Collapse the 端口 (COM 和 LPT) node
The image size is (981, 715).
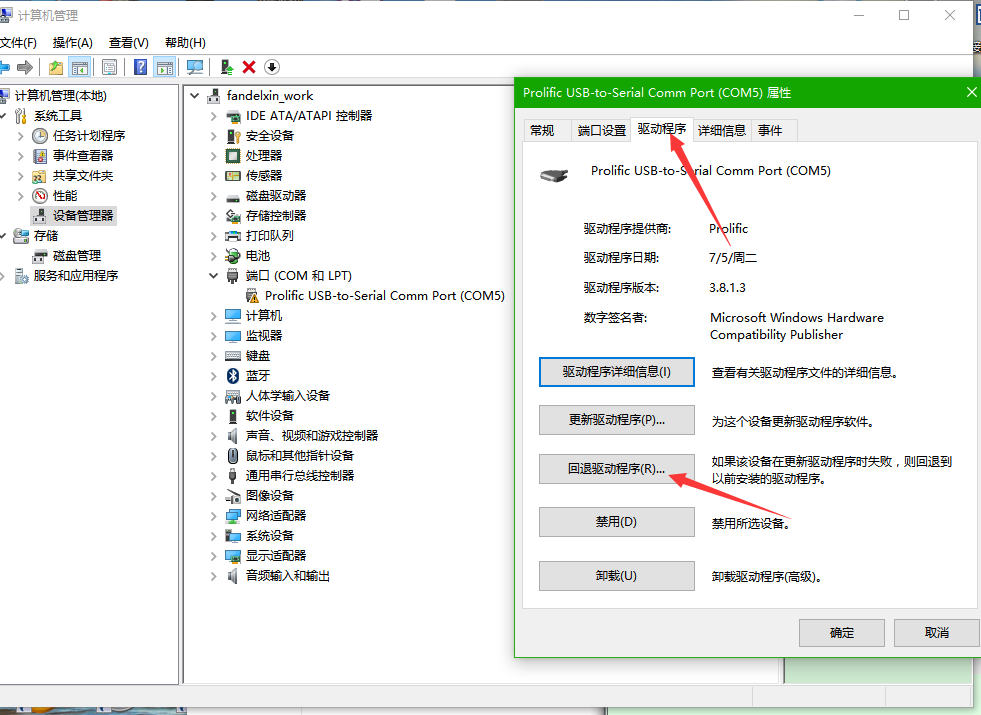click(213, 276)
